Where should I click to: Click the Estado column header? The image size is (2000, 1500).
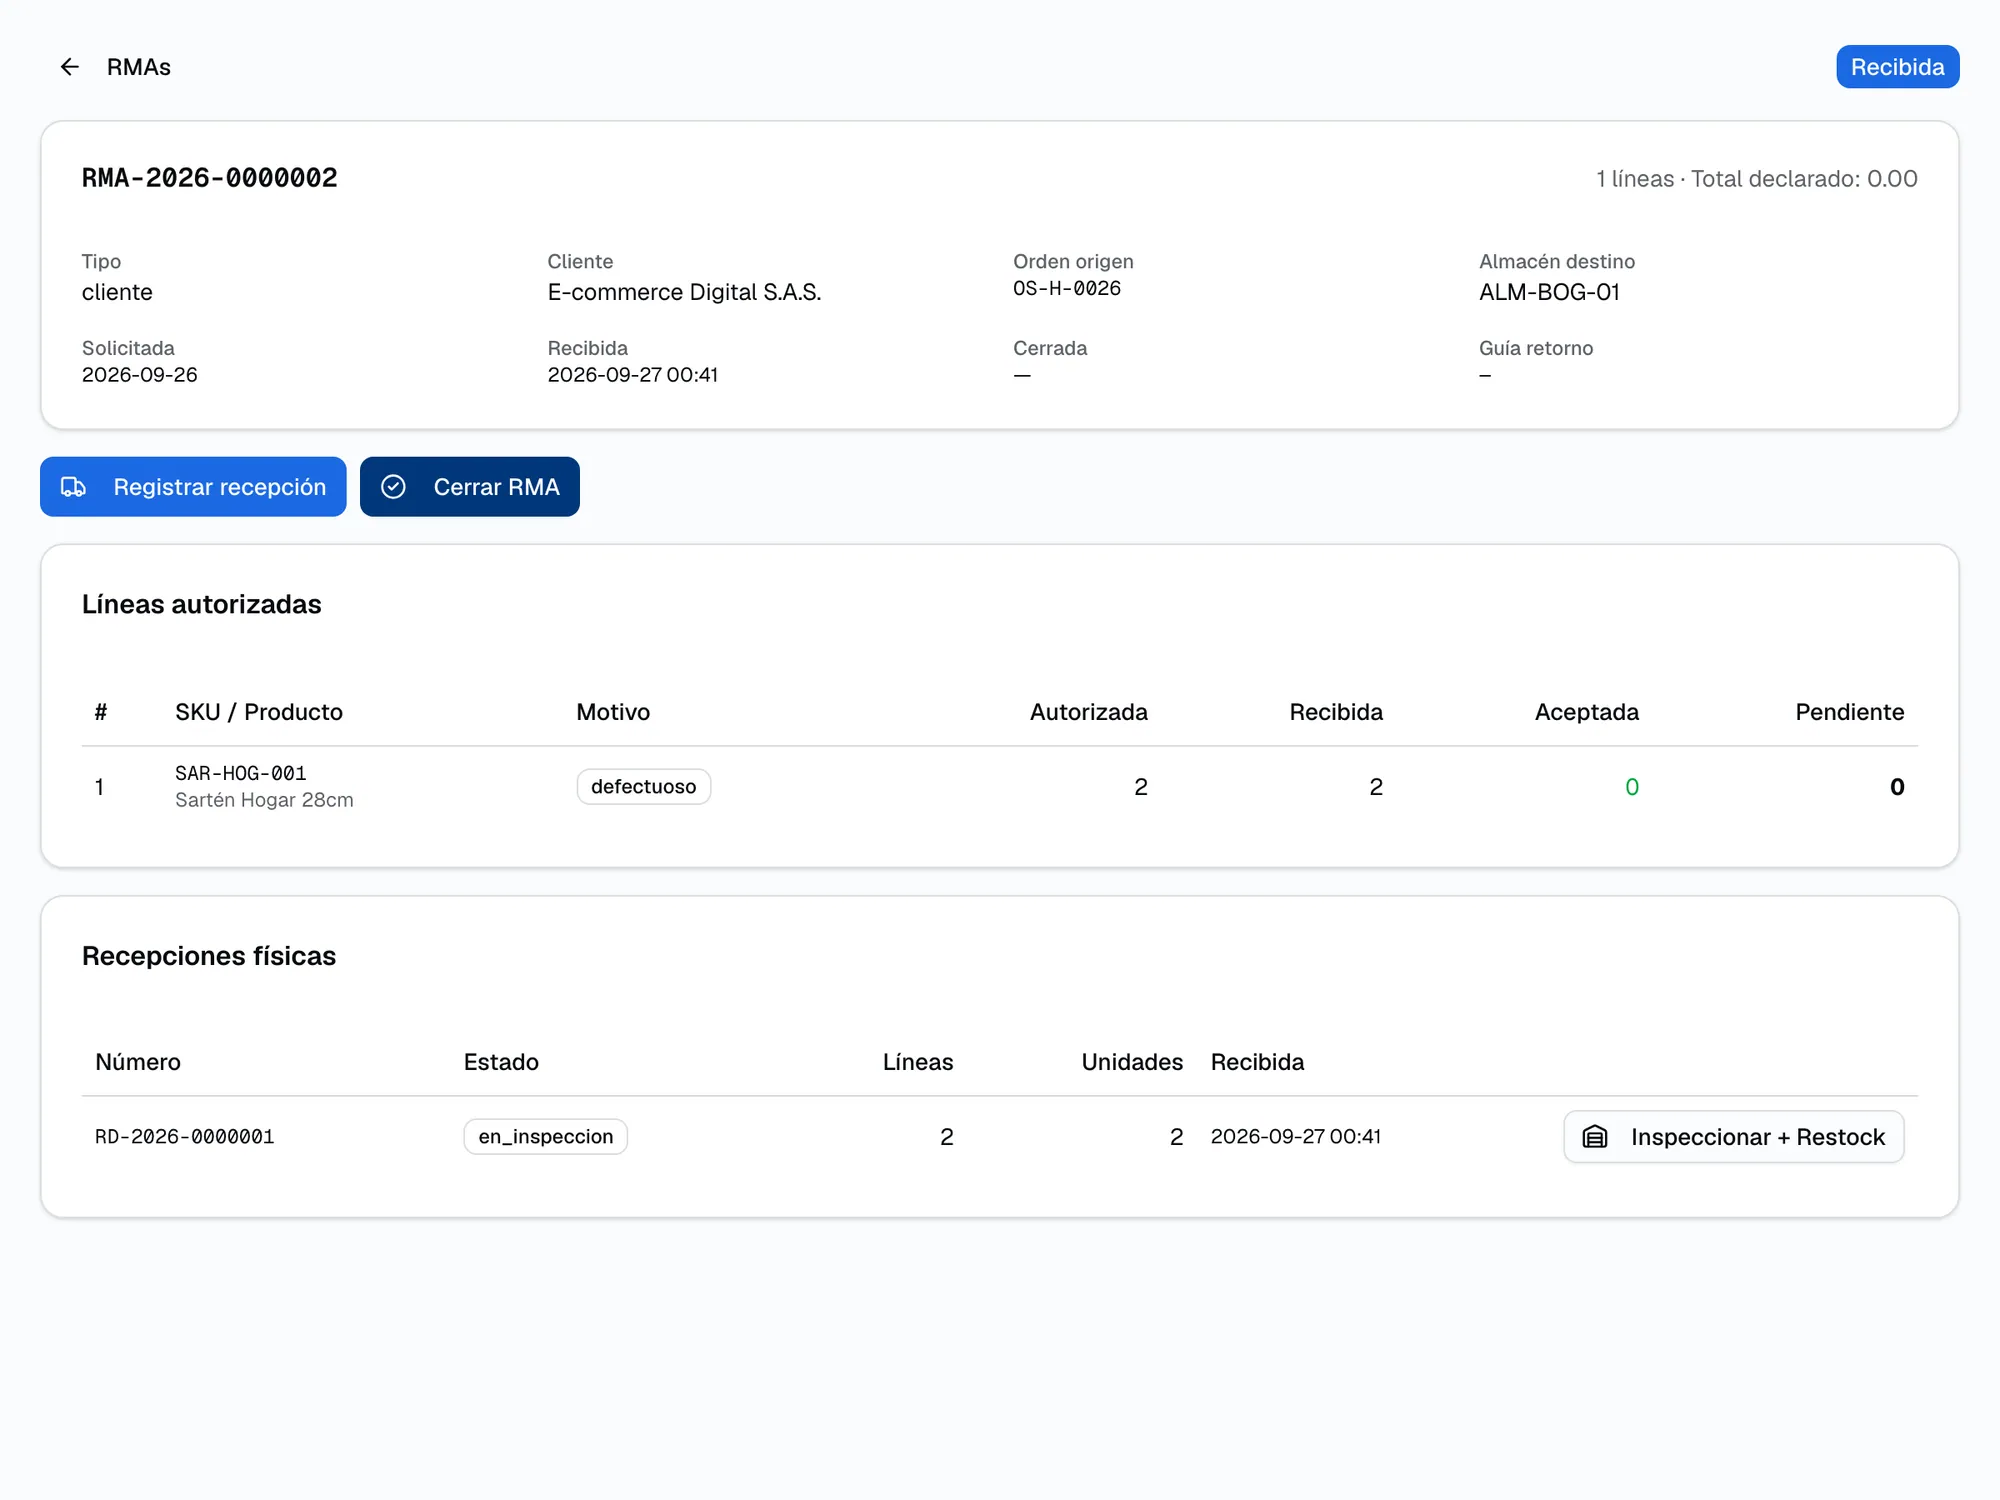[x=501, y=1062]
